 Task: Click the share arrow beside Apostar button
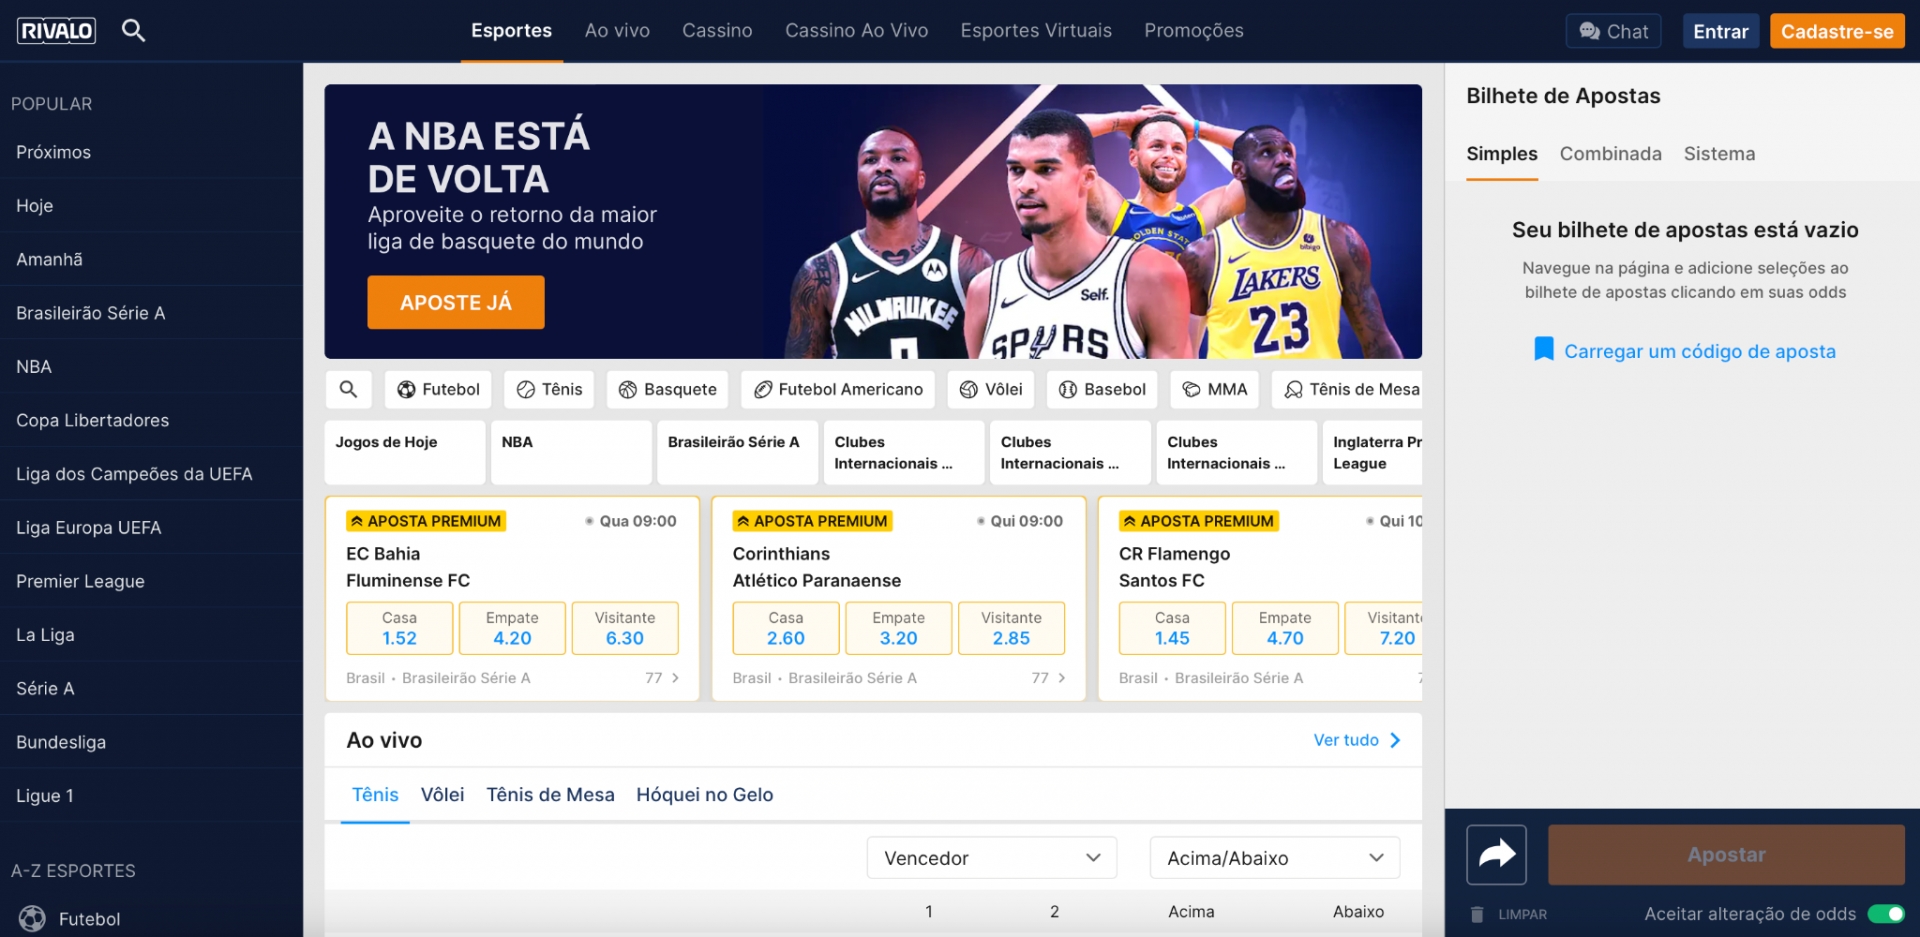(x=1496, y=854)
